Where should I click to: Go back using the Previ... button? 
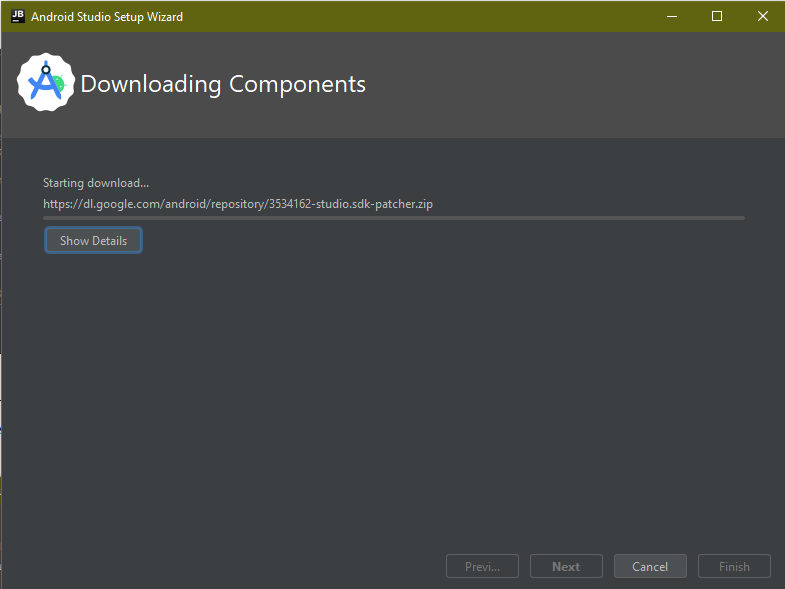point(482,567)
